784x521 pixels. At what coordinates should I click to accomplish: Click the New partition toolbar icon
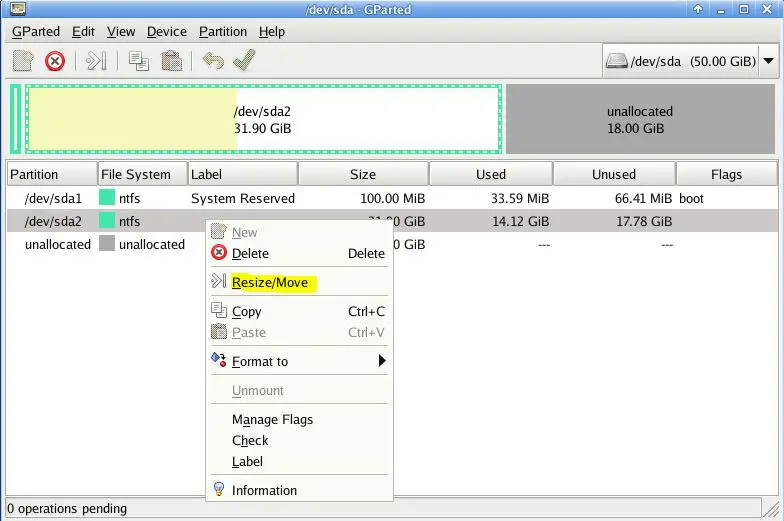point(23,61)
